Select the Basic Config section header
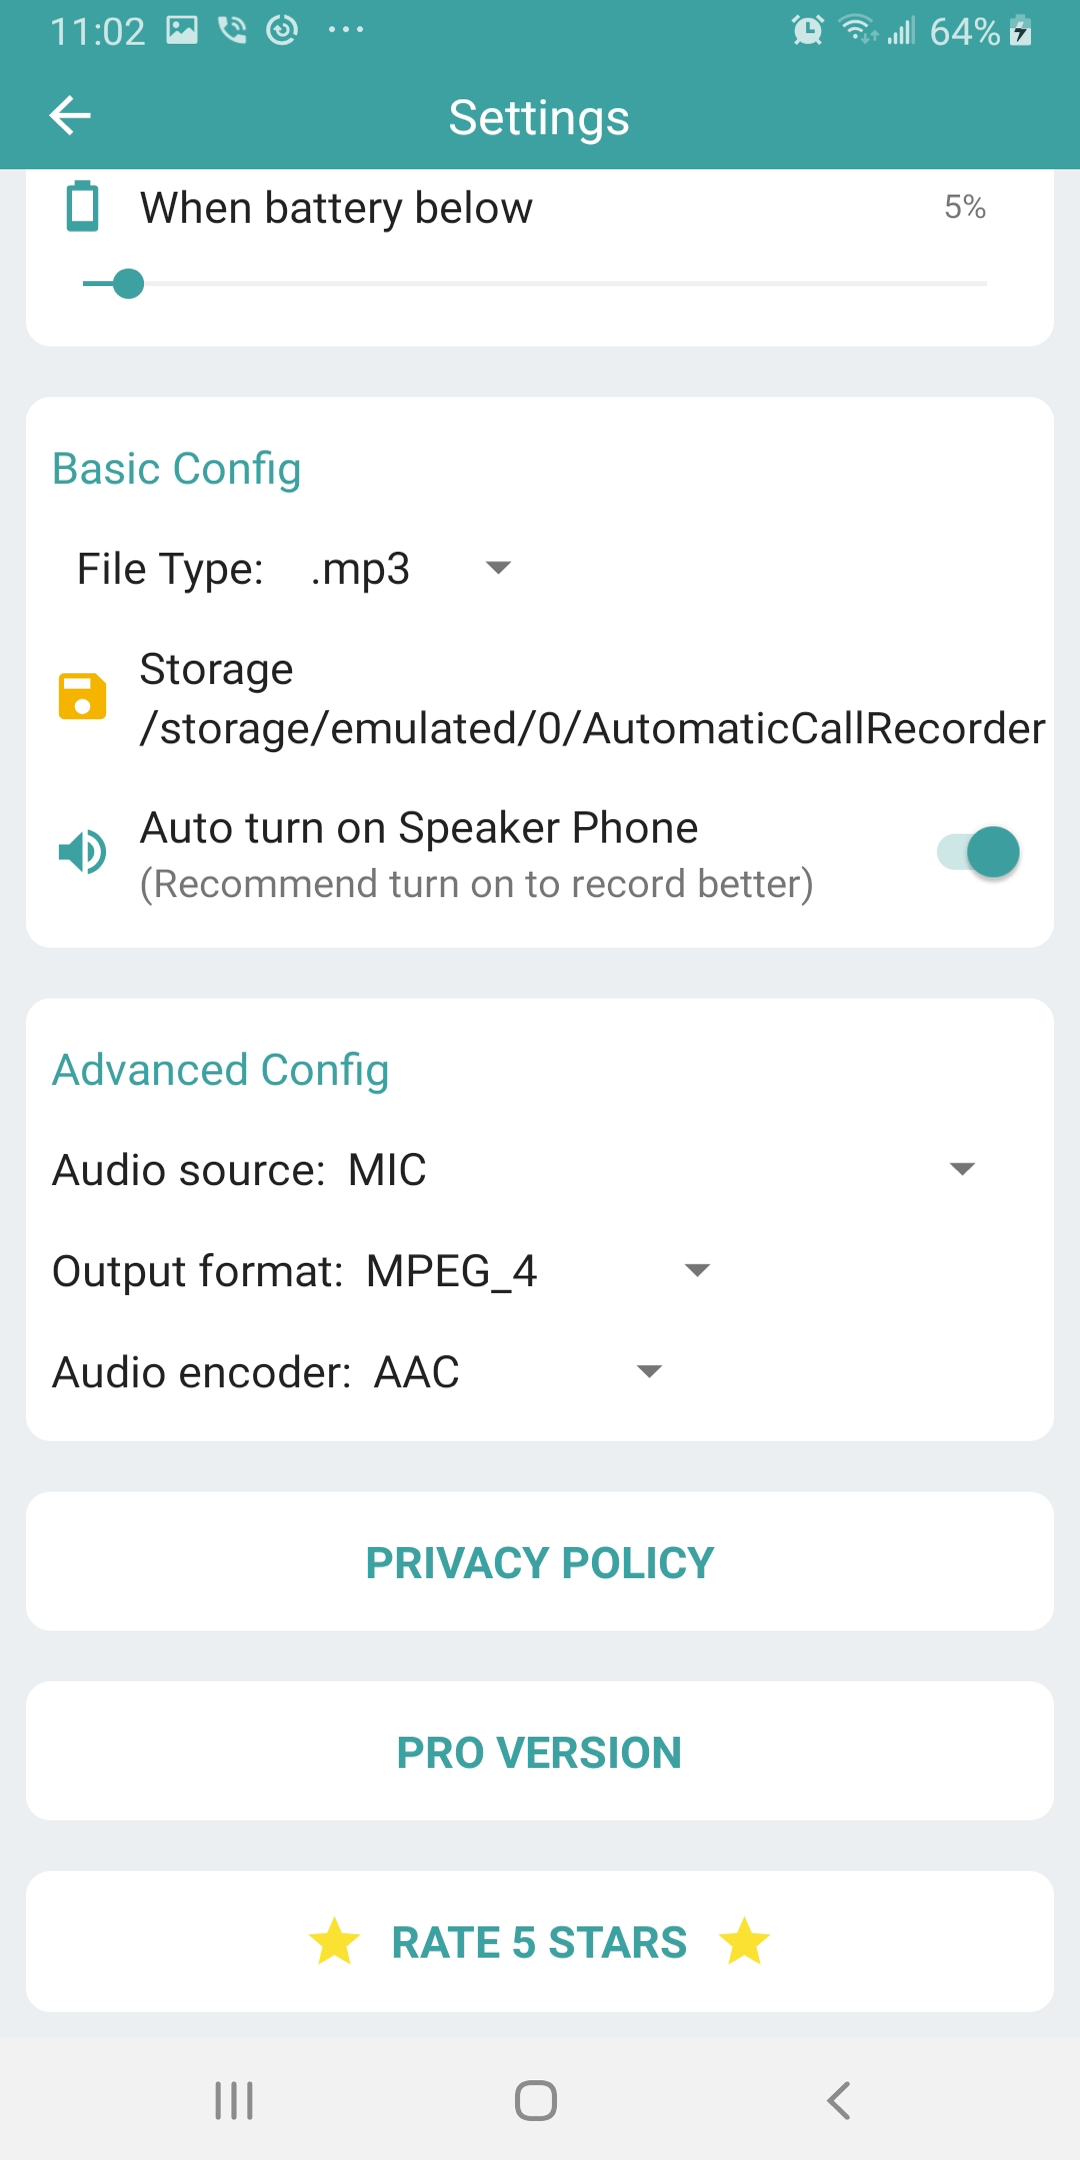1080x2160 pixels. (x=176, y=468)
